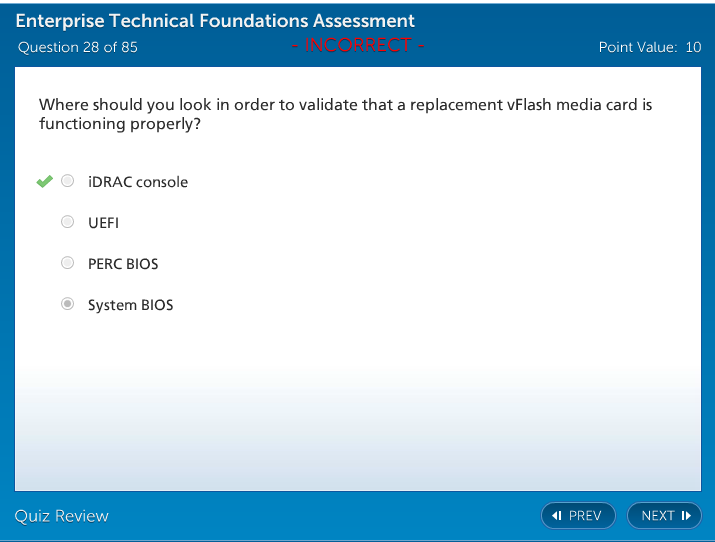Click the Enterprise Technical Foundations Assessment title
Image resolution: width=715 pixels, height=542 pixels.
215,21
